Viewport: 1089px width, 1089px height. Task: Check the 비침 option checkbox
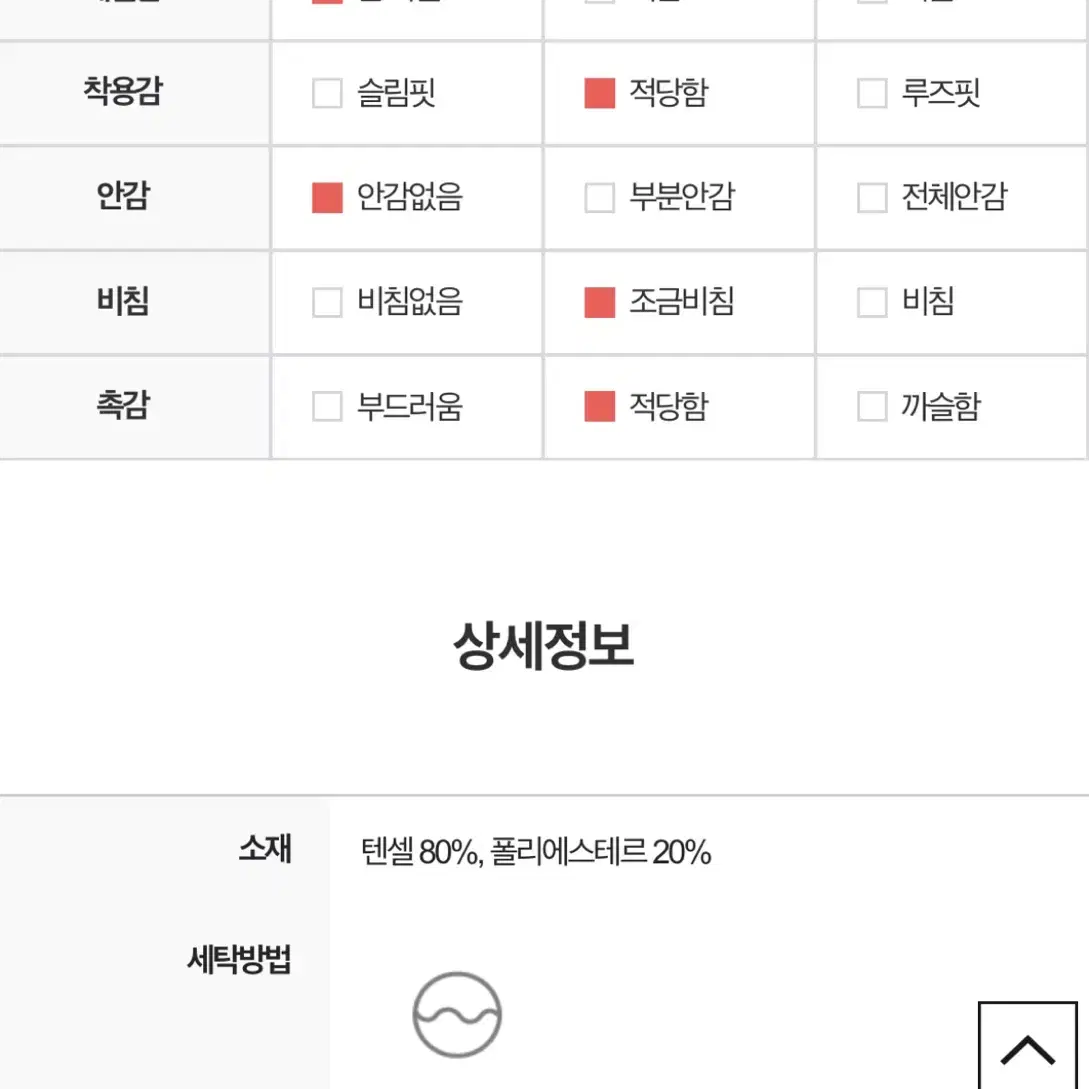[x=872, y=302]
